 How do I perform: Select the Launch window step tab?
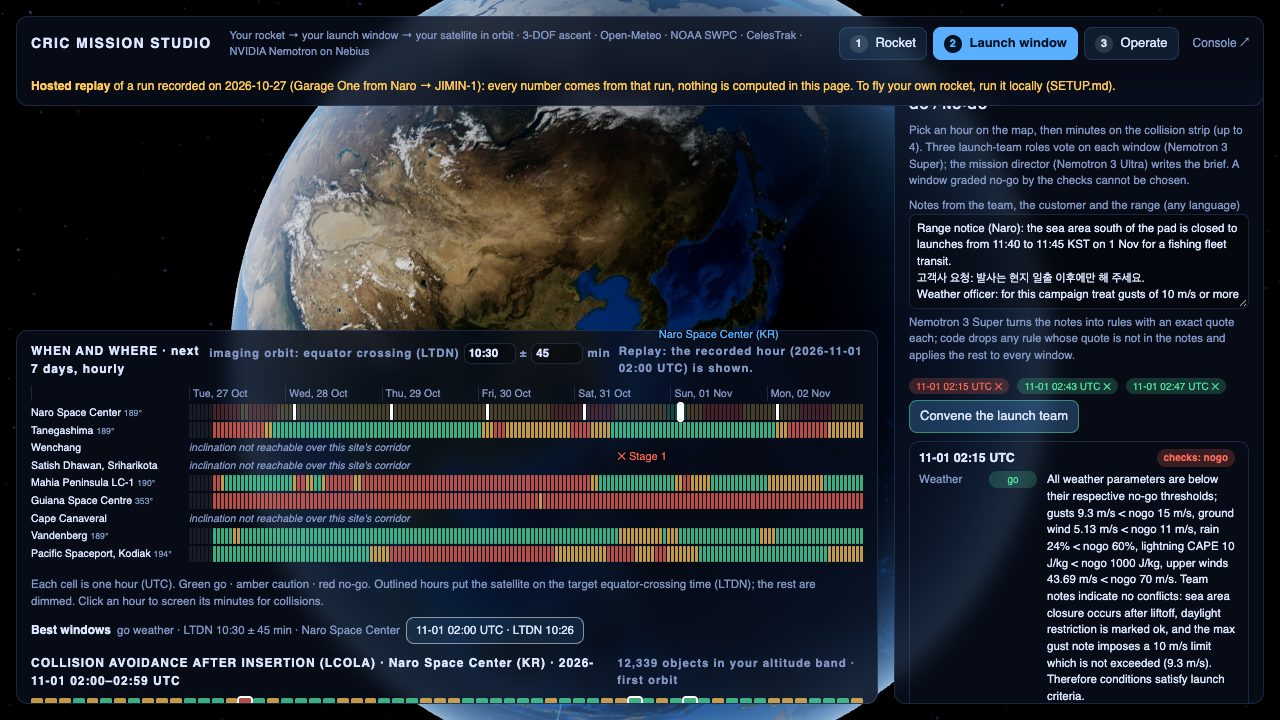(1005, 43)
